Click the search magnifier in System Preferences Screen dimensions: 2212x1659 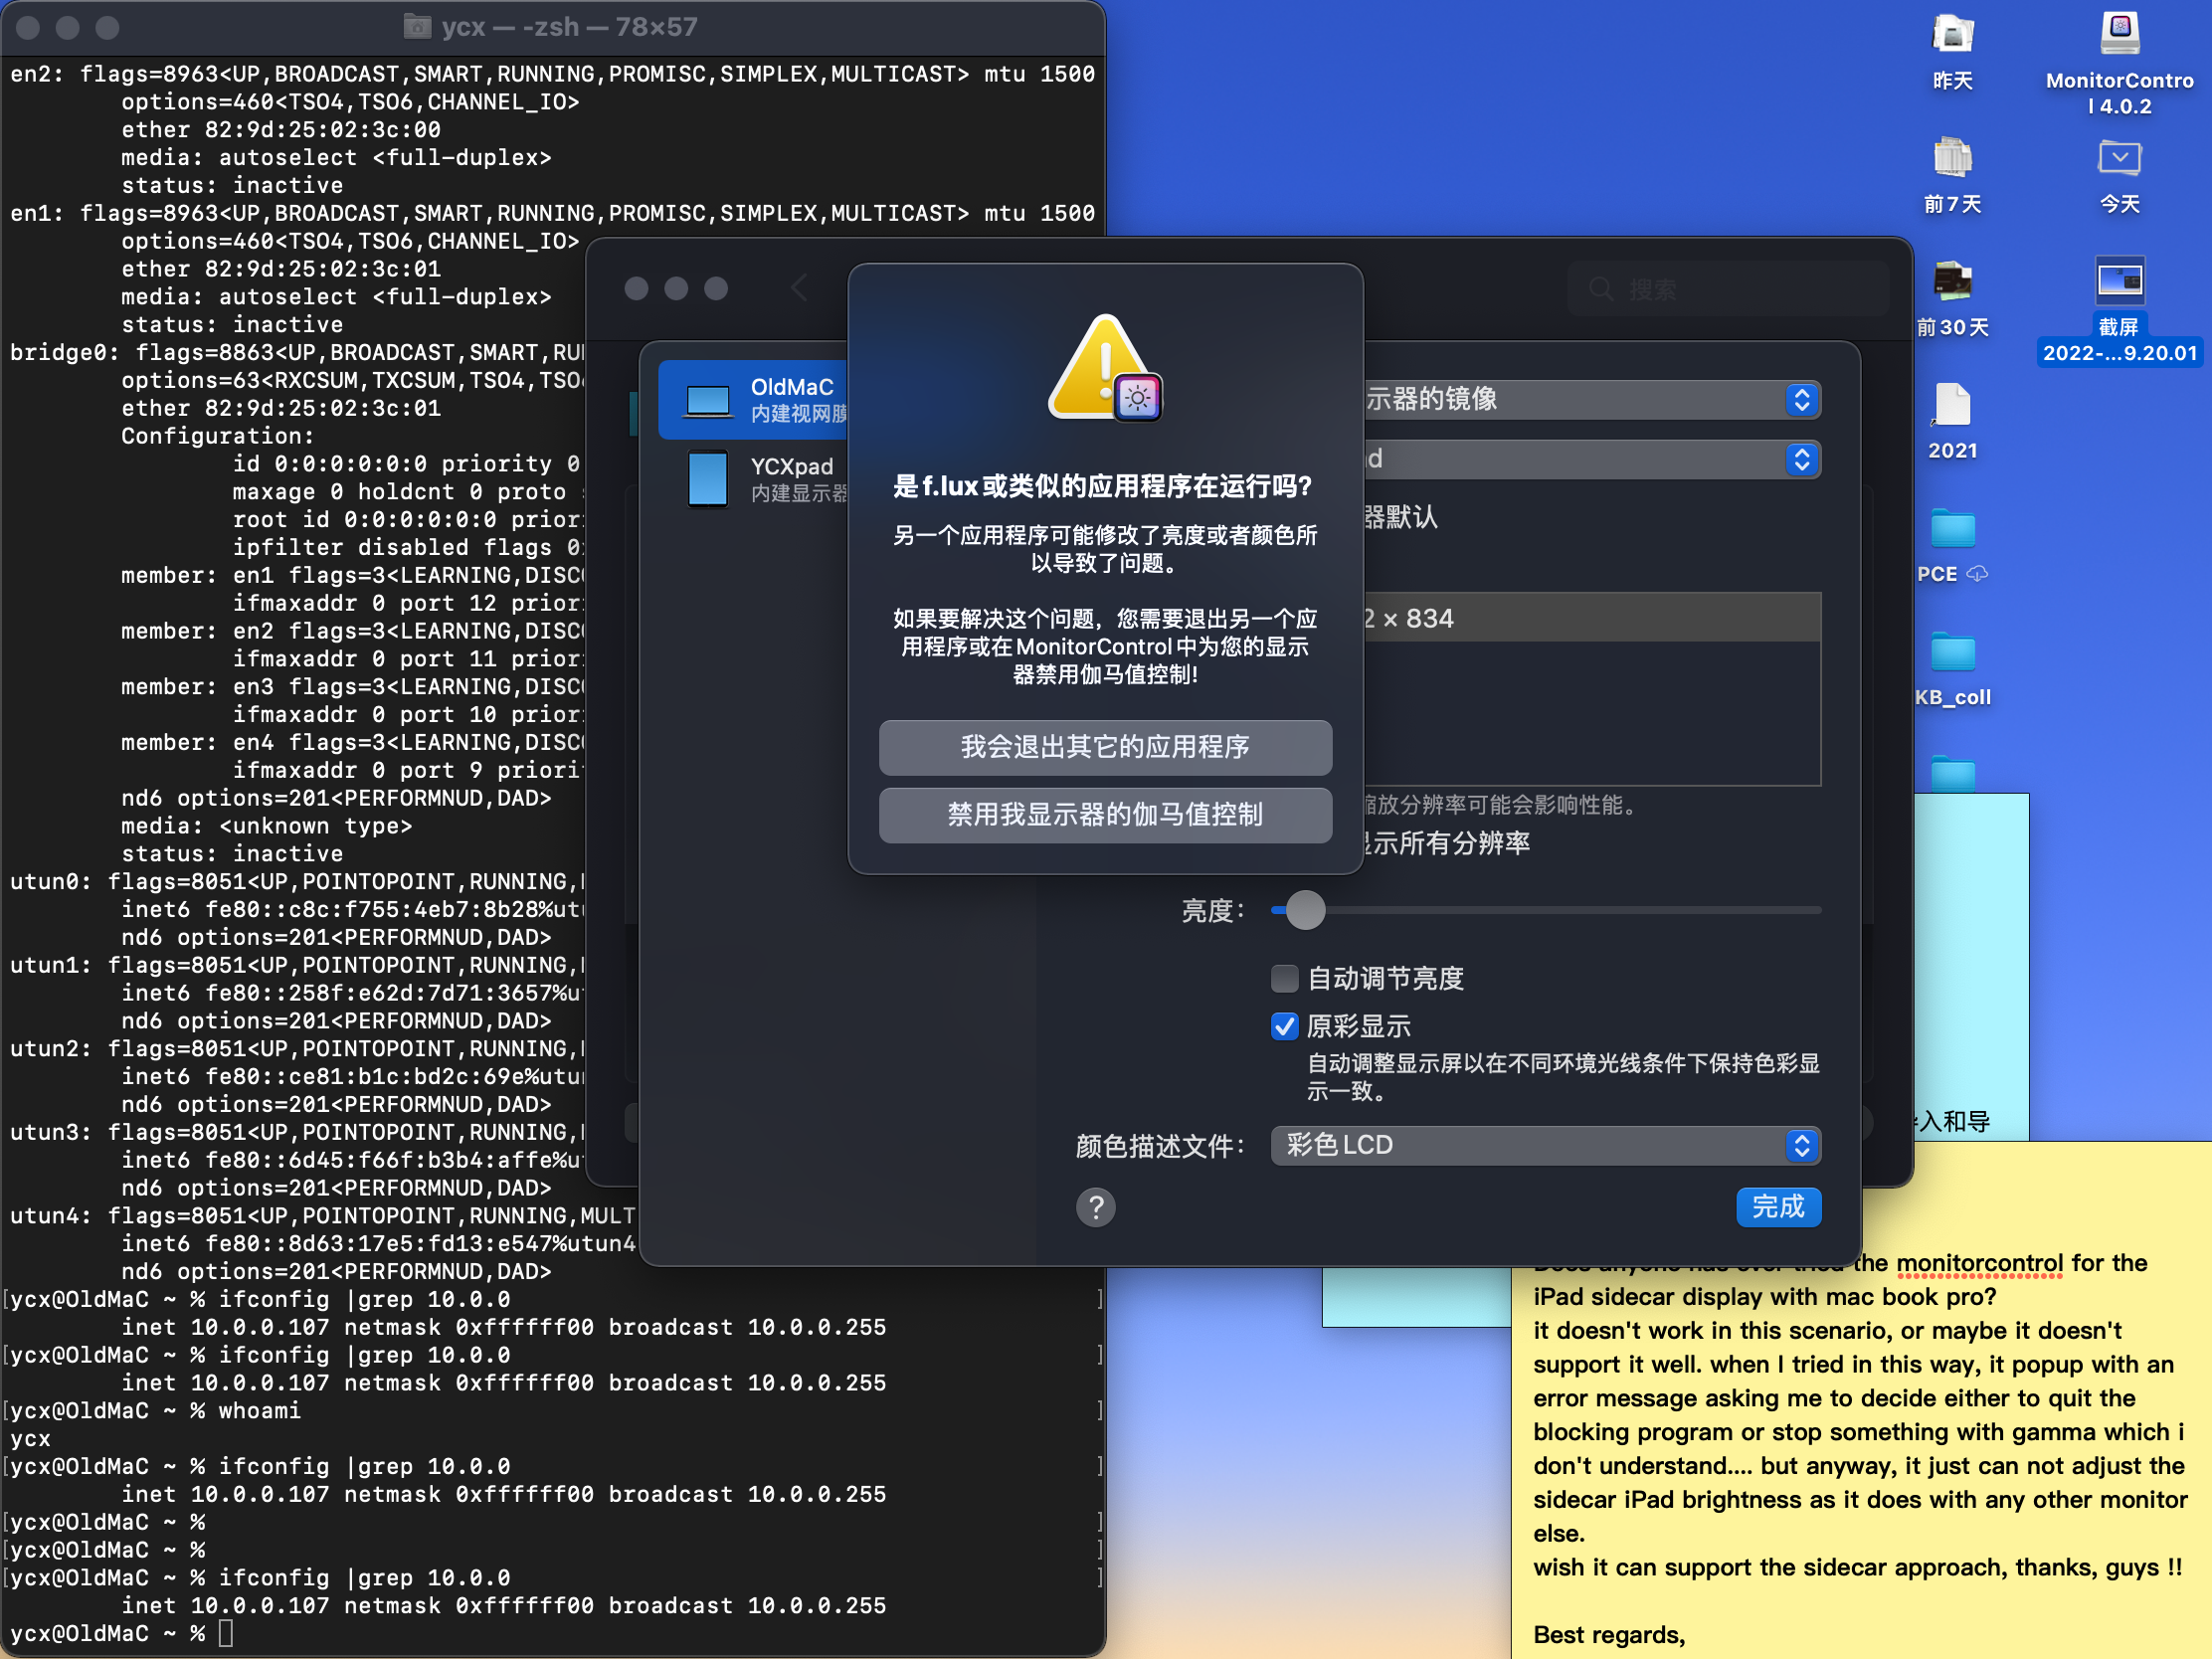[1600, 289]
